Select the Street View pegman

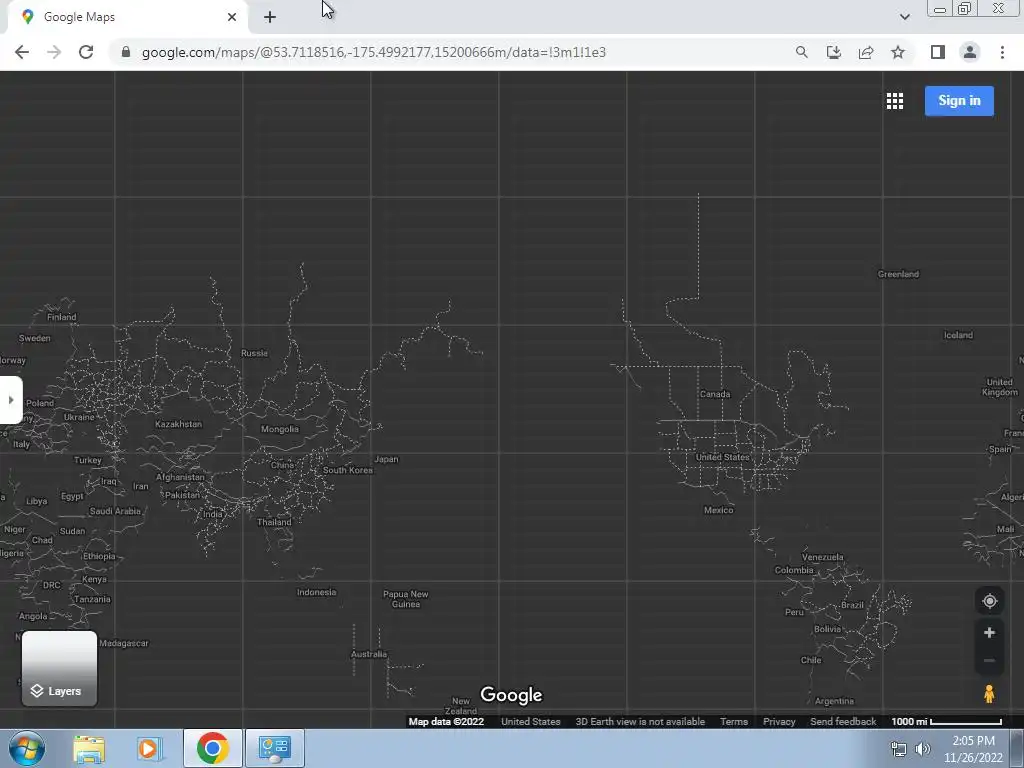pyautogui.click(x=989, y=694)
